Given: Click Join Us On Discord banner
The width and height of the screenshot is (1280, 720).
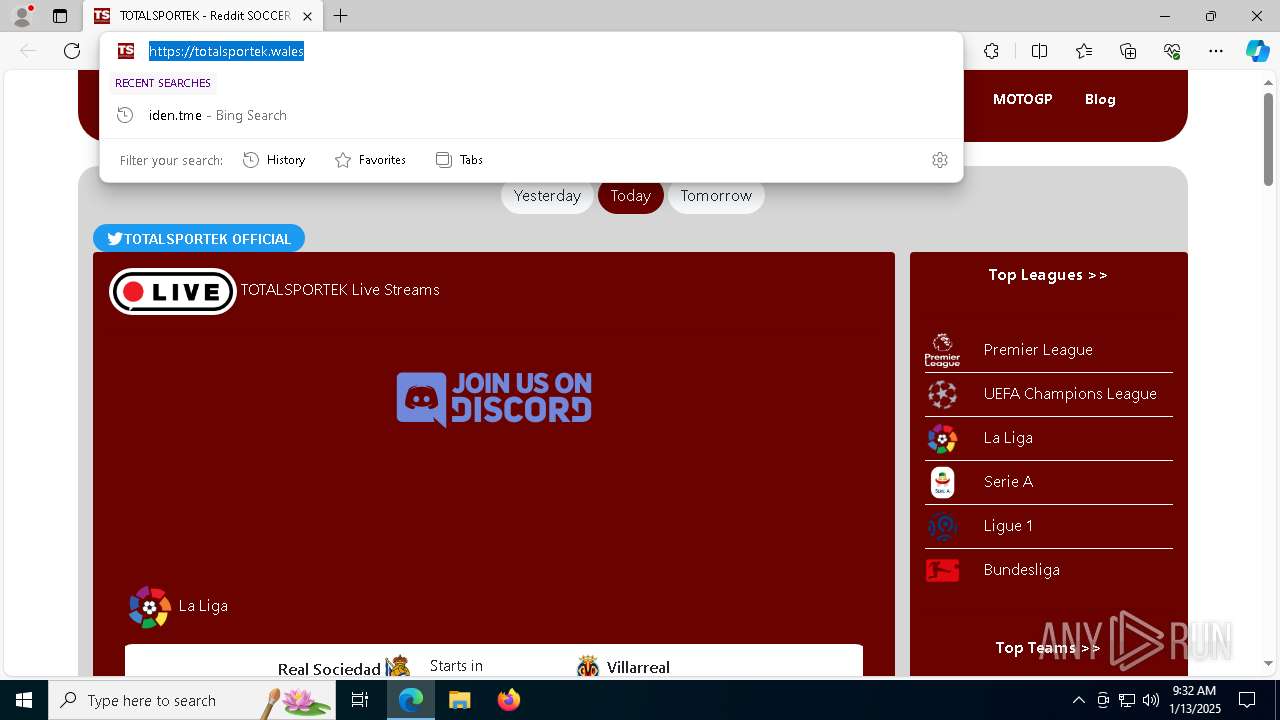Looking at the screenshot, I should point(494,399).
